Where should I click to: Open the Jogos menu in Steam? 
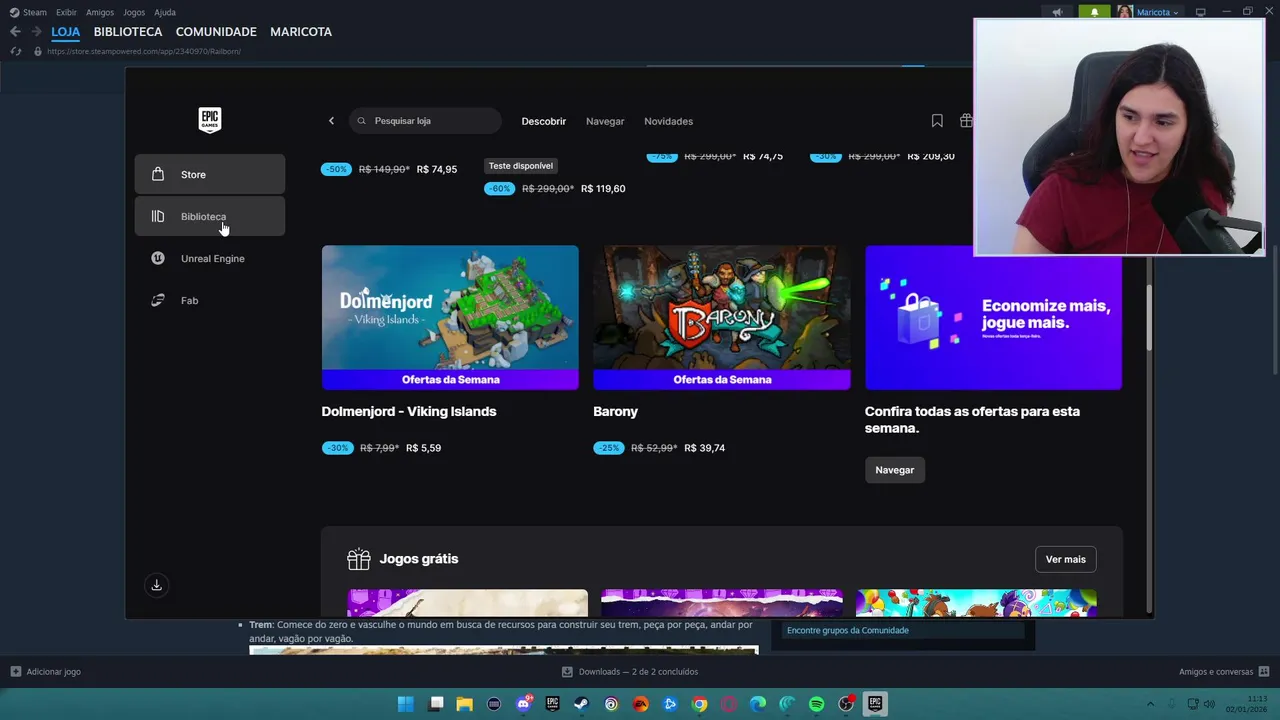tap(134, 12)
